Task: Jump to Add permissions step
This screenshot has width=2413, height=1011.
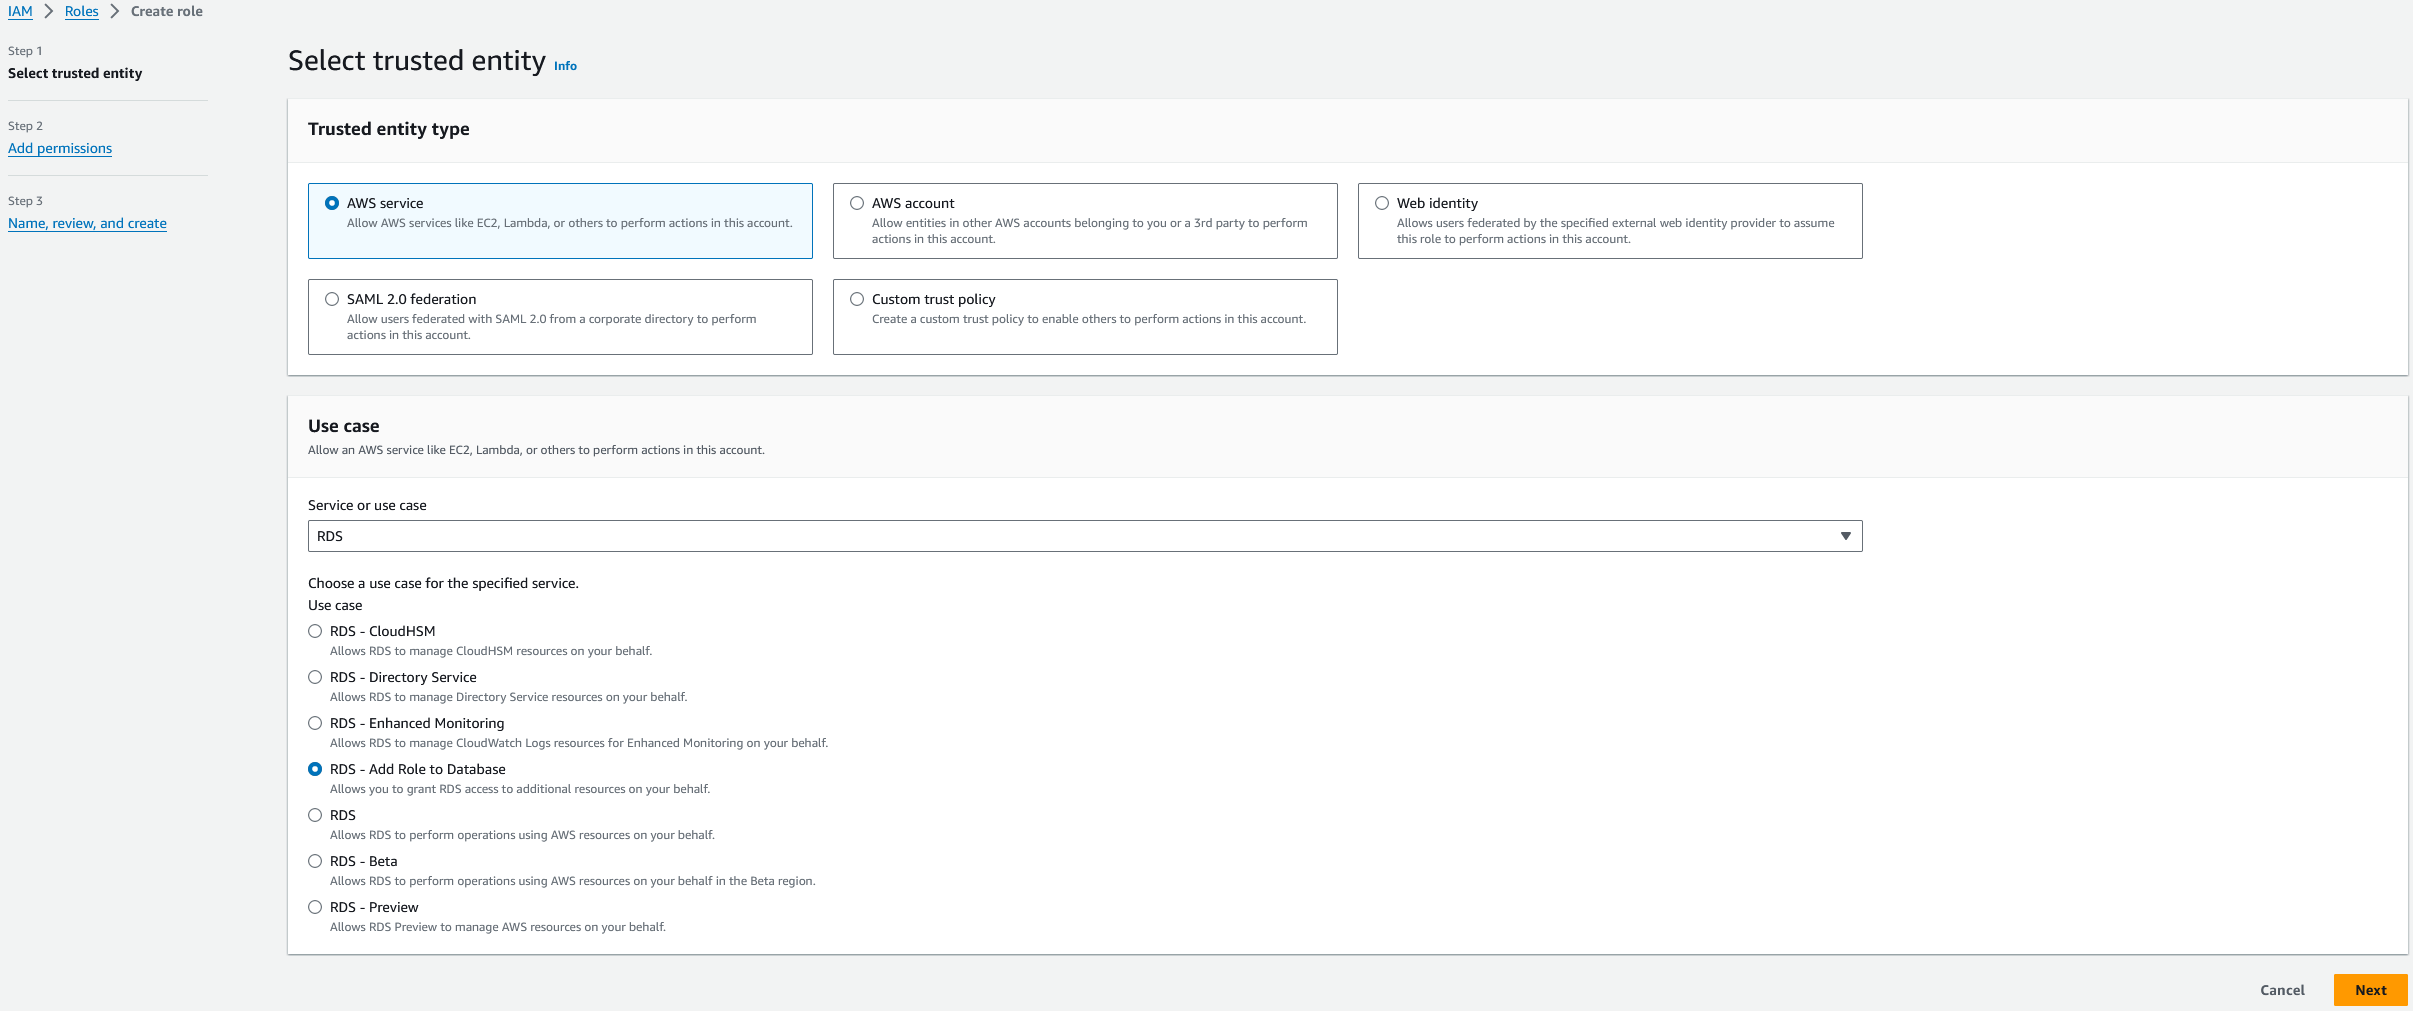Action: (60, 148)
